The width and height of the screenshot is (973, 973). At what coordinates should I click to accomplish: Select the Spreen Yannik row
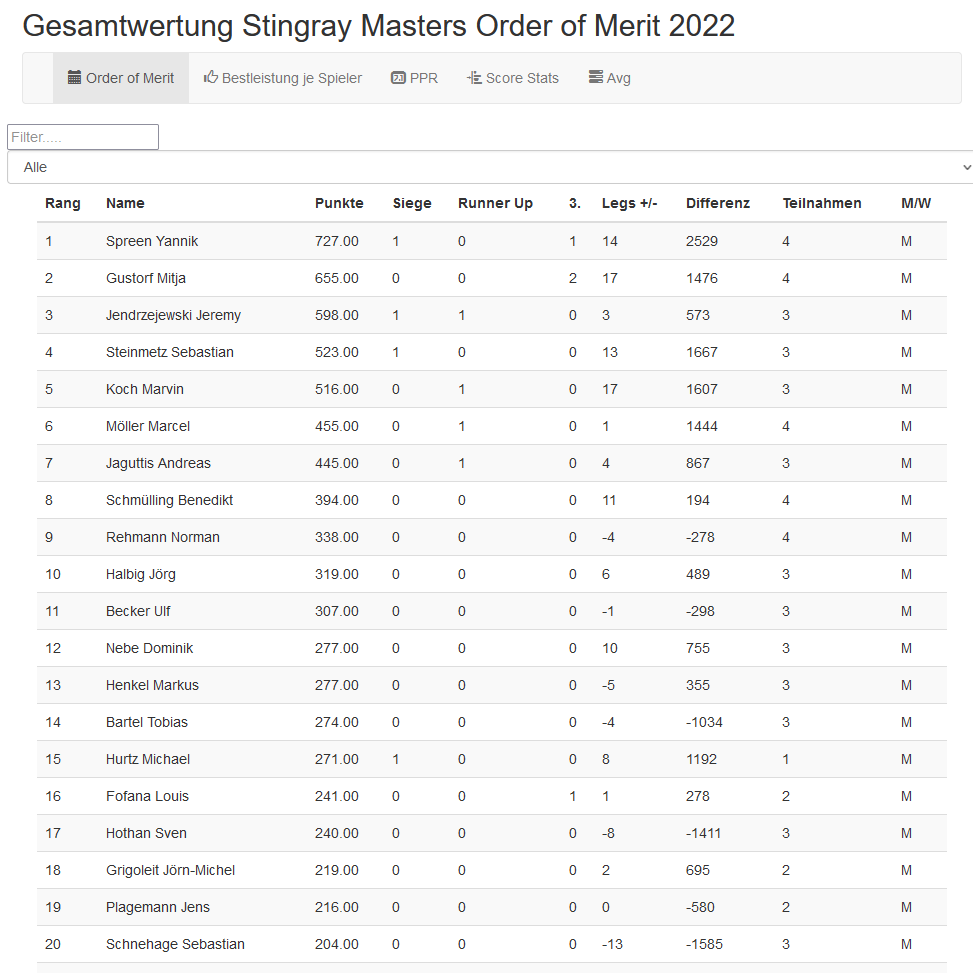(492, 241)
